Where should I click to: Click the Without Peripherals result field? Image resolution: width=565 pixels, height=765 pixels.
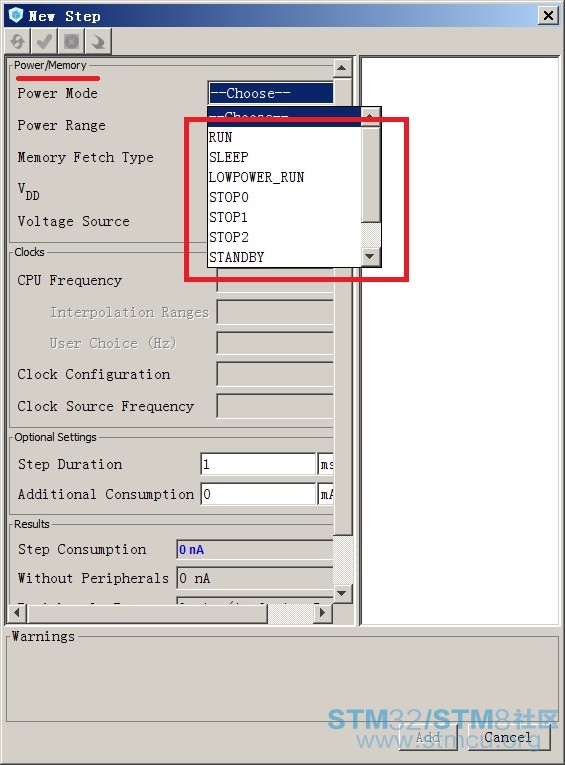[255, 578]
